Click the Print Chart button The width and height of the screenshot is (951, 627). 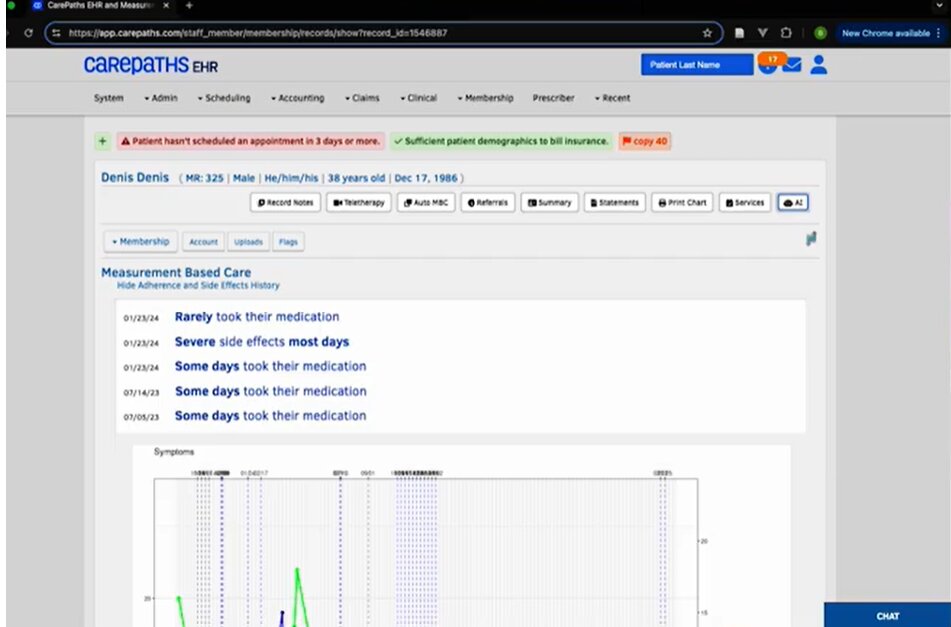pyautogui.click(x=683, y=202)
